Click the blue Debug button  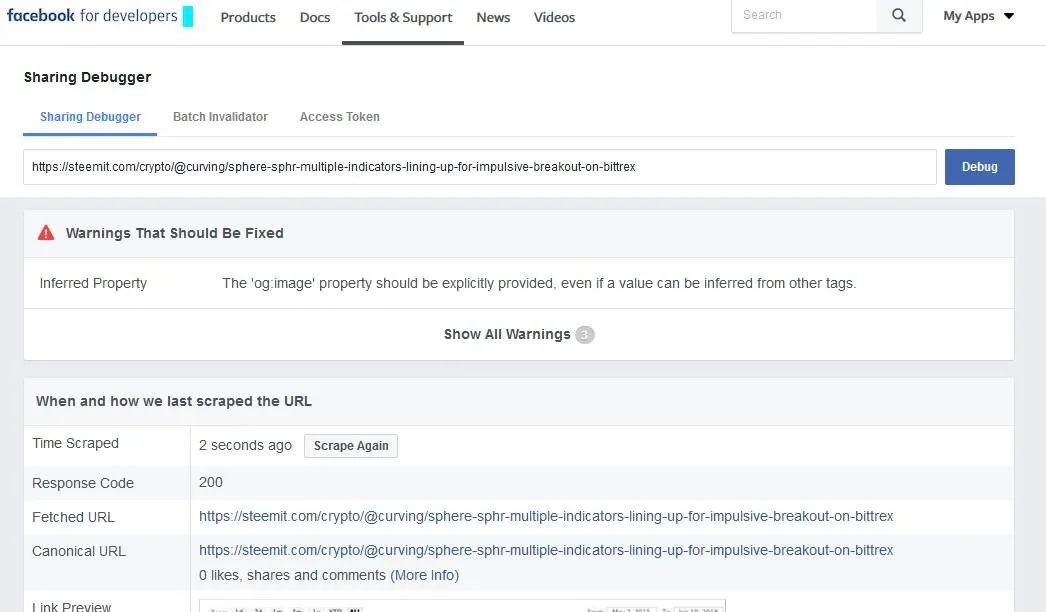point(979,167)
